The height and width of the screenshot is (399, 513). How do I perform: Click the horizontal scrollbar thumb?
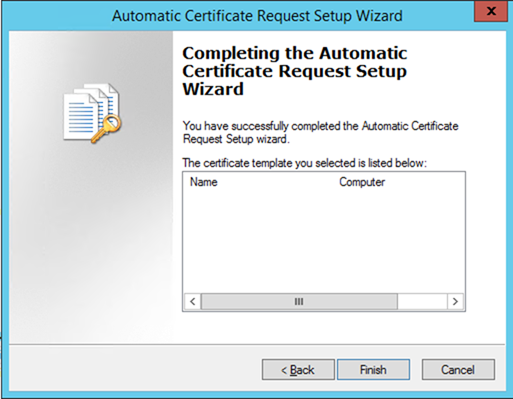click(299, 302)
